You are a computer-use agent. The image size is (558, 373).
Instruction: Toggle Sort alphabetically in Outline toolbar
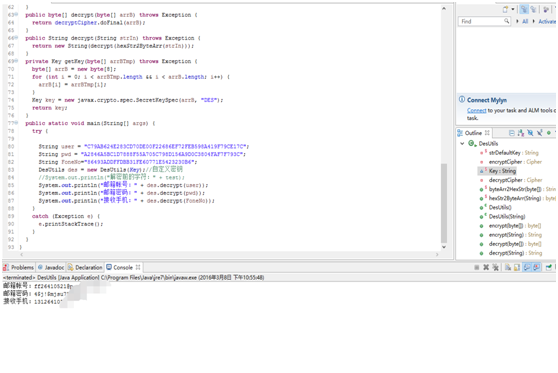pos(521,133)
